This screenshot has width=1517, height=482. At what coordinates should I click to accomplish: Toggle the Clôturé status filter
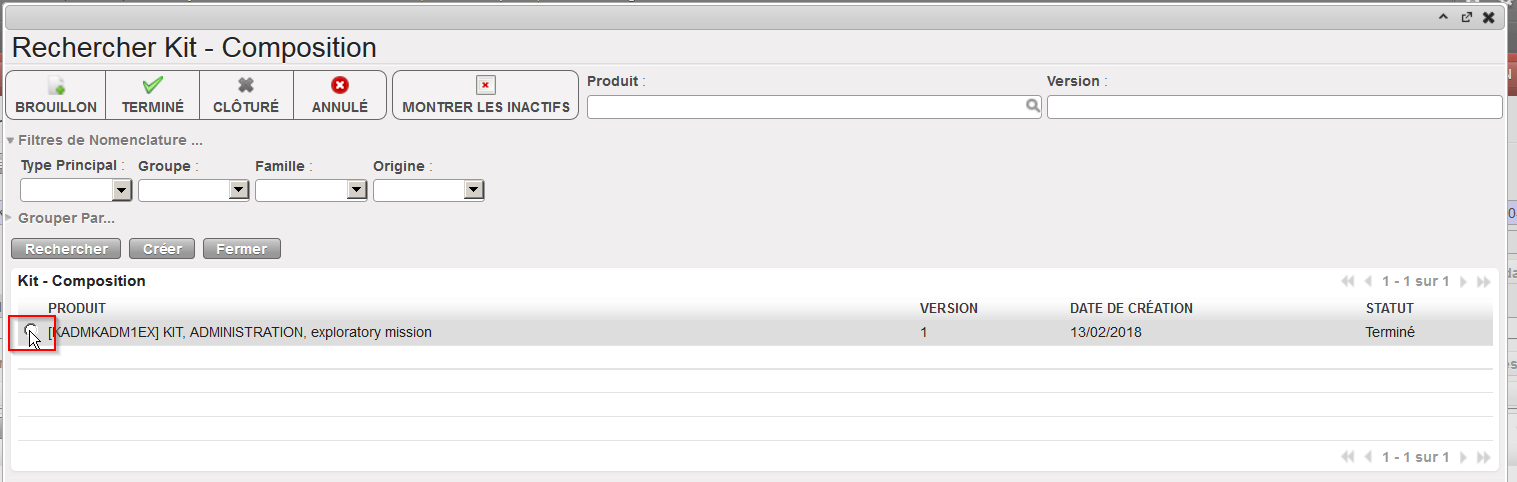[x=246, y=95]
